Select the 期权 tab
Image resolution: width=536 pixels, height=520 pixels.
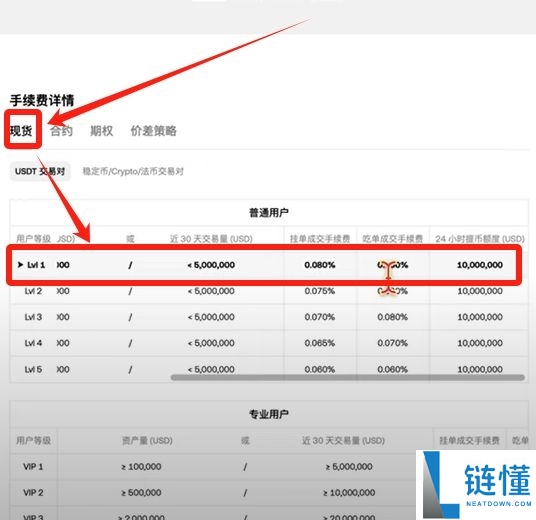tap(102, 131)
